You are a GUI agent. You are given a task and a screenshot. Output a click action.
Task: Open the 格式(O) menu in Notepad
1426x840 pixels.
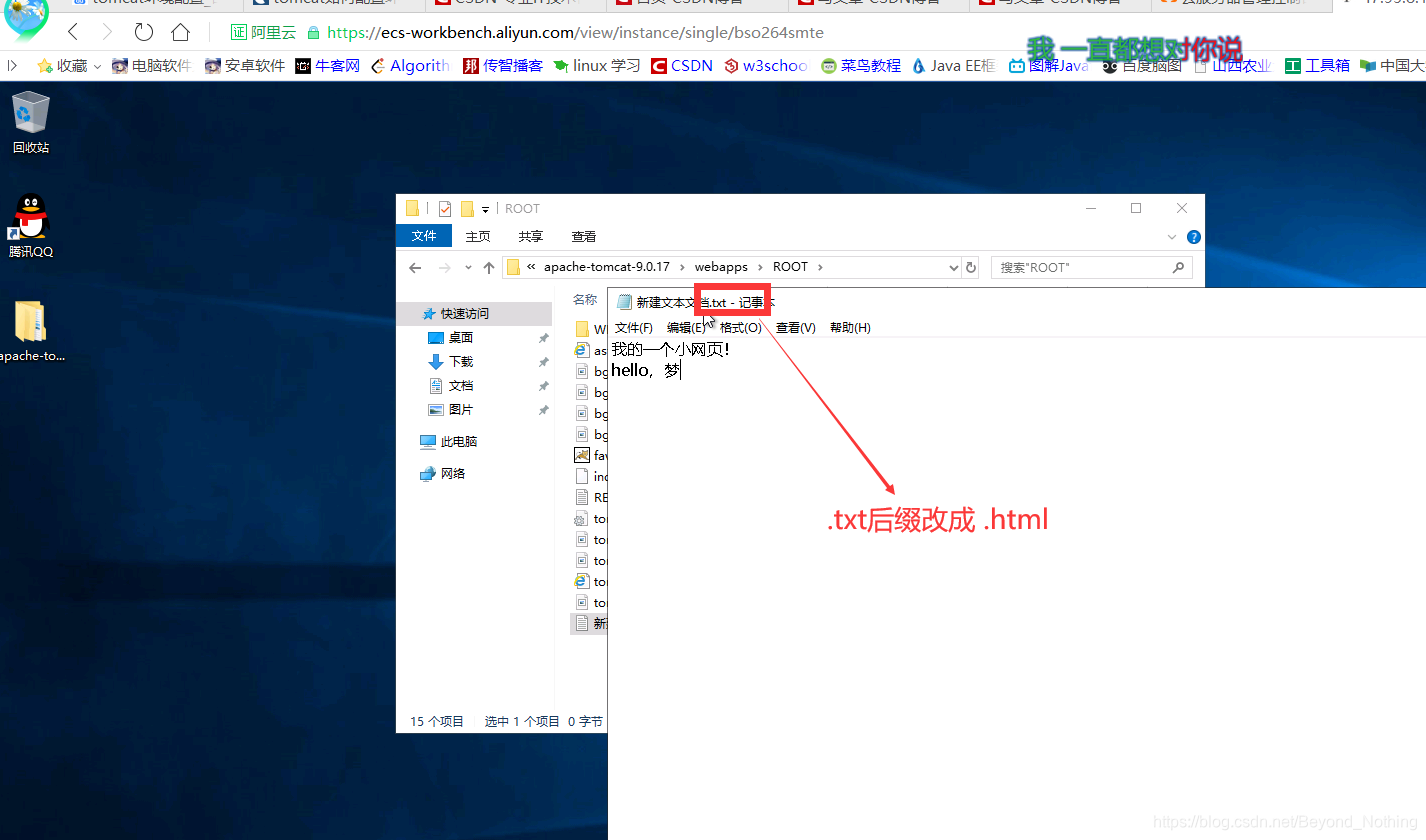pyautogui.click(x=740, y=327)
